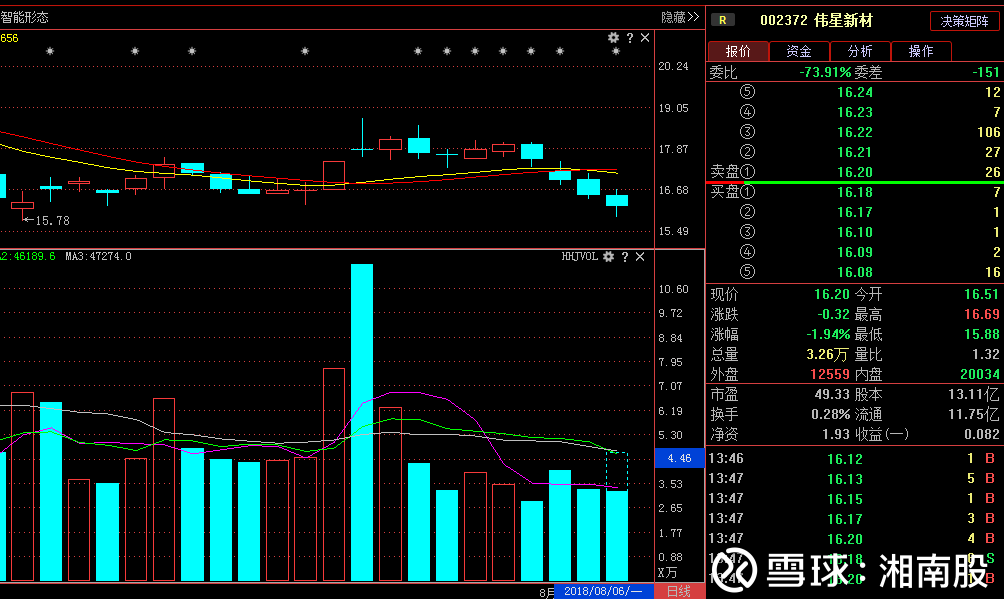Click the blue 4.46 volume axis marker
1004x599 pixels.
(x=679, y=458)
